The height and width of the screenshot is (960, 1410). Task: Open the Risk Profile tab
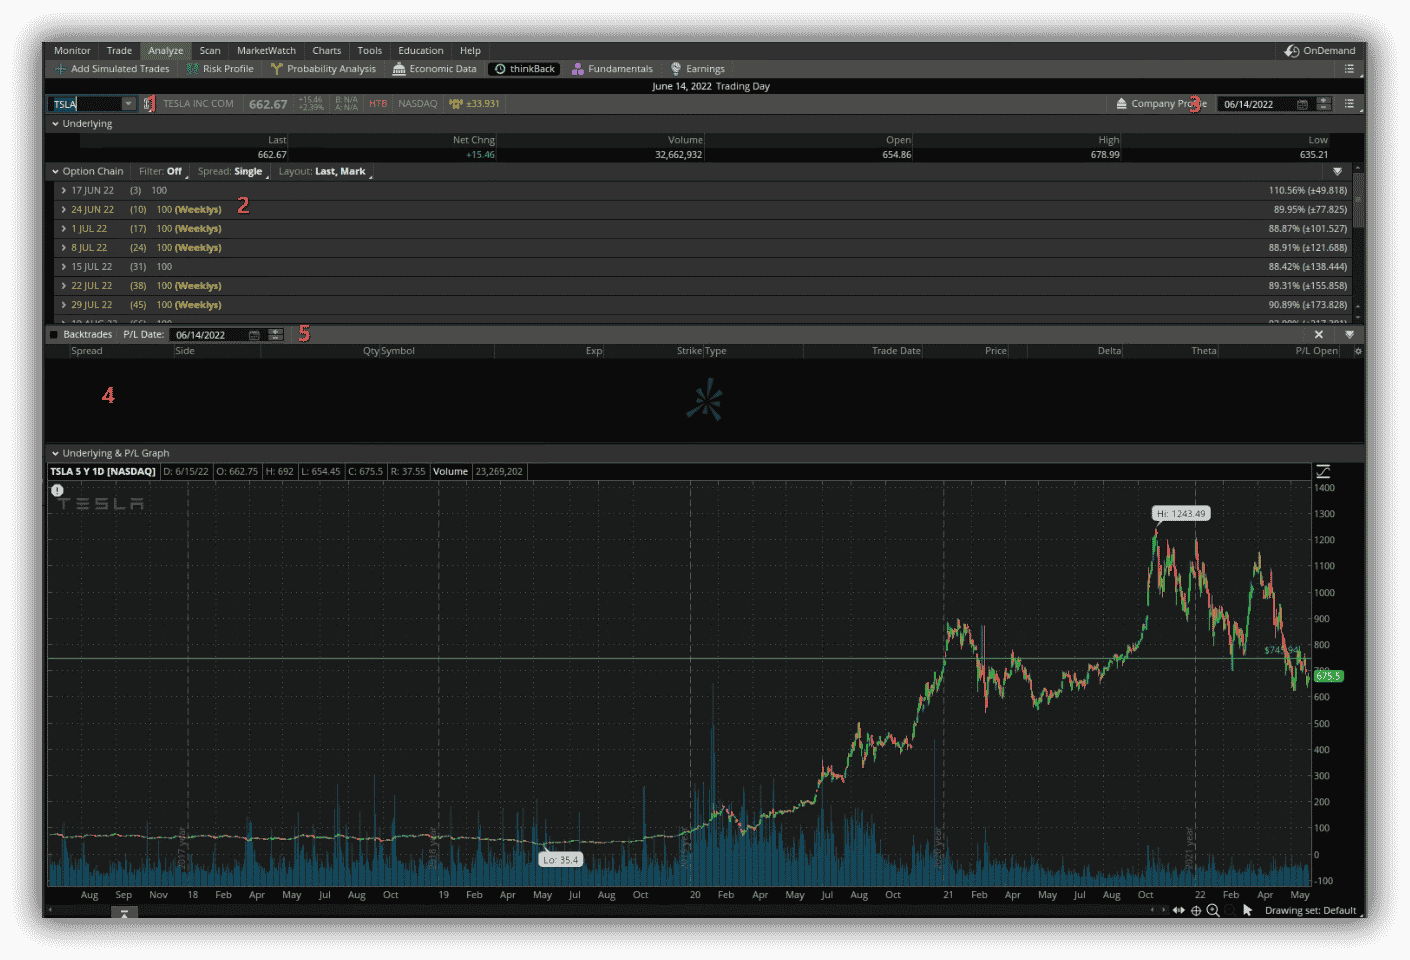coord(220,69)
